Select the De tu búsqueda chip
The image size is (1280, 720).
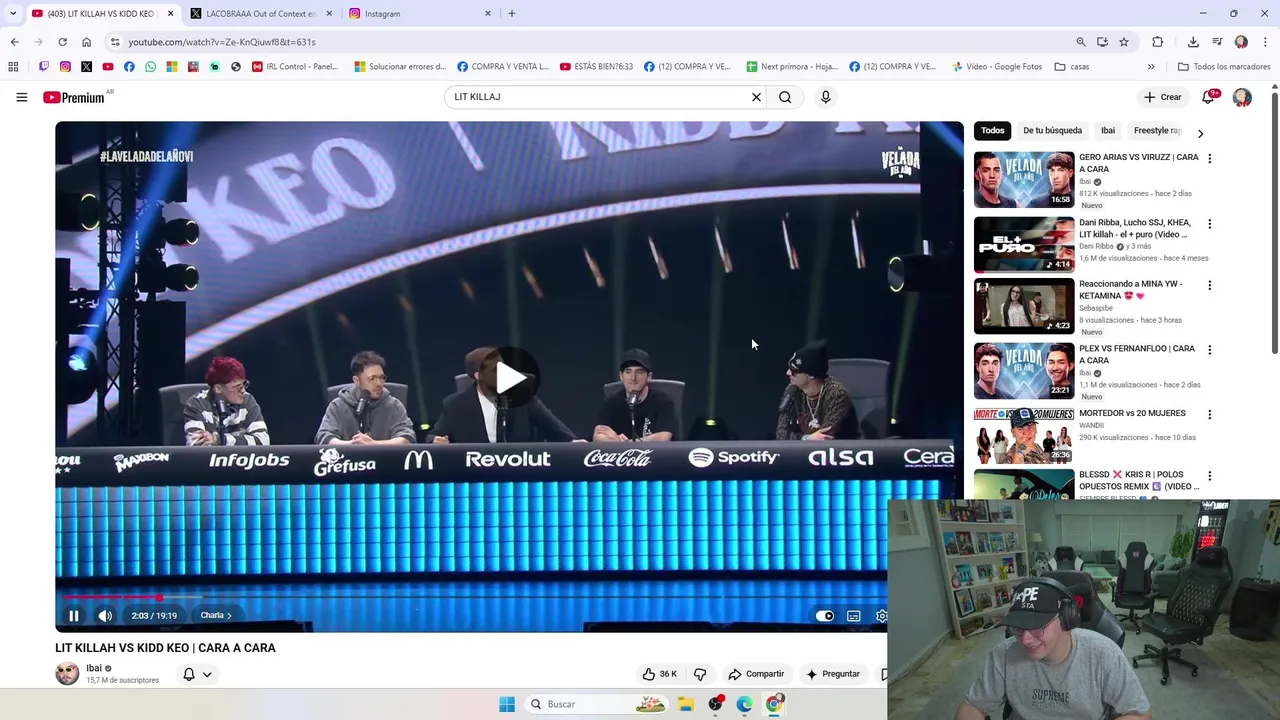click(x=1052, y=130)
